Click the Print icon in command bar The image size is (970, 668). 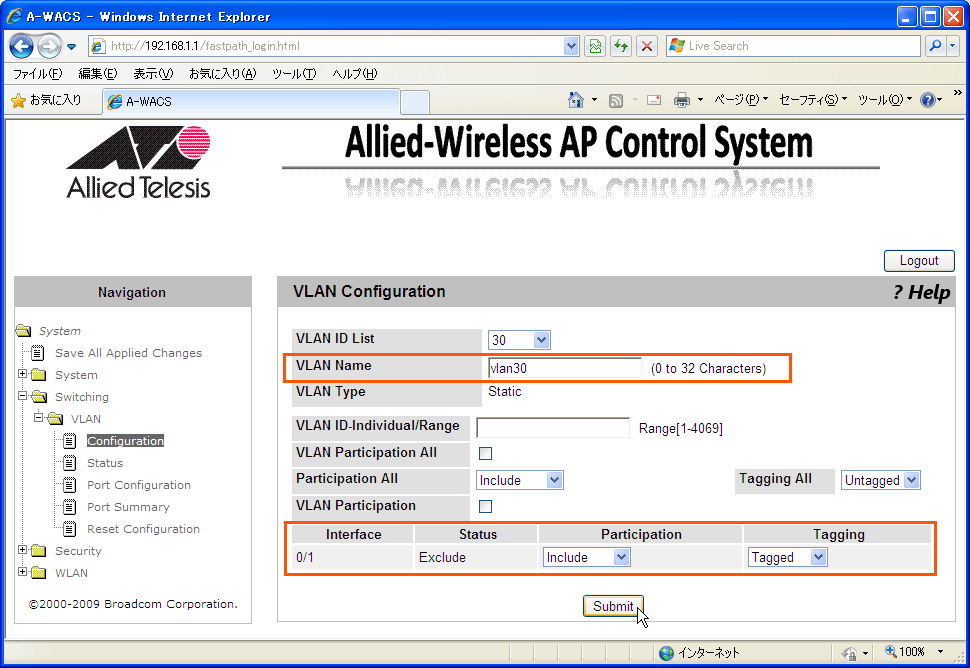[682, 100]
